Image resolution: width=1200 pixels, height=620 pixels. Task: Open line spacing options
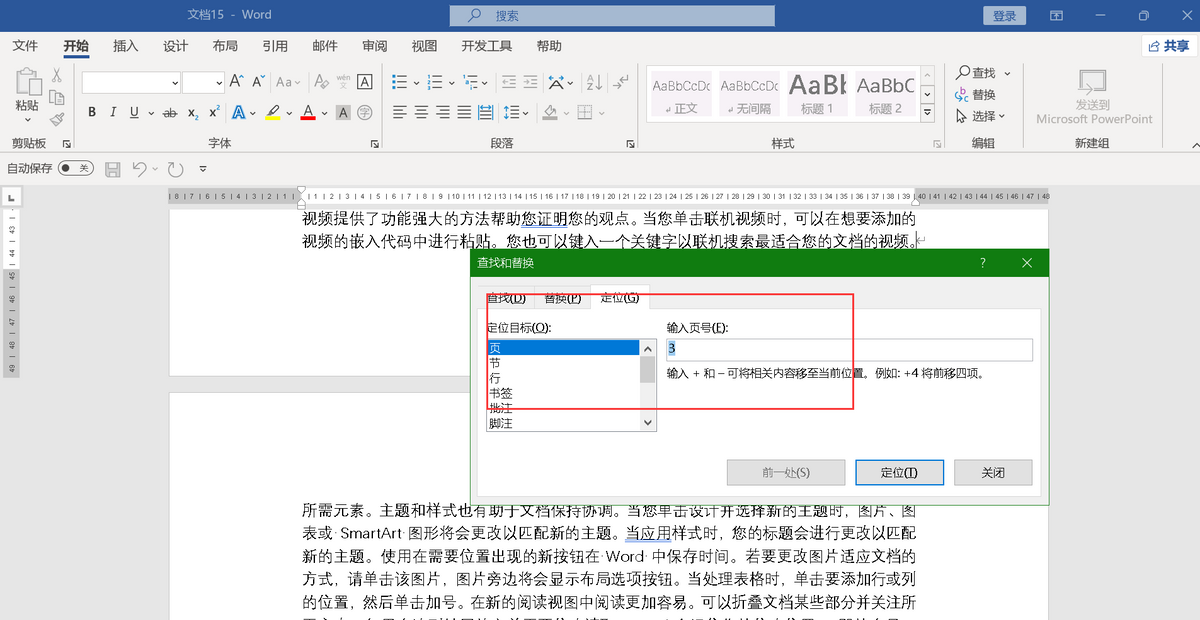pos(515,112)
